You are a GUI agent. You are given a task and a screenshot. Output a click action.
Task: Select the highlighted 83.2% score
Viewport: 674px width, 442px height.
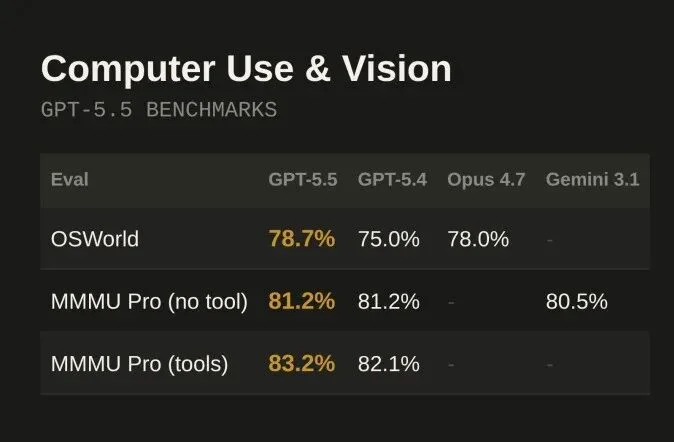pos(301,364)
